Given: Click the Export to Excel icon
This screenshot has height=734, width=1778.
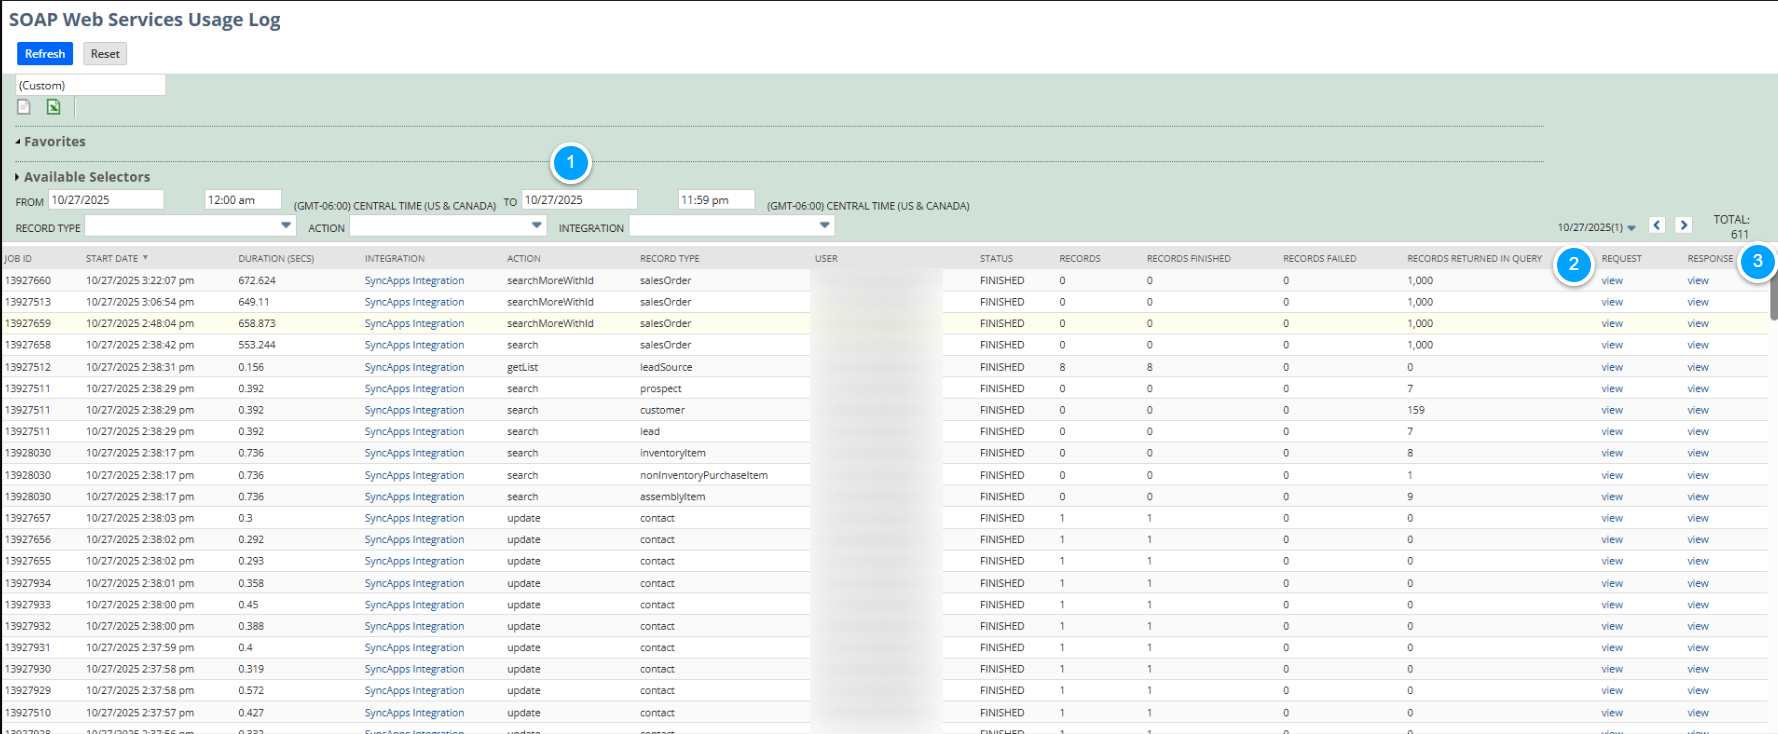Looking at the screenshot, I should click(54, 107).
